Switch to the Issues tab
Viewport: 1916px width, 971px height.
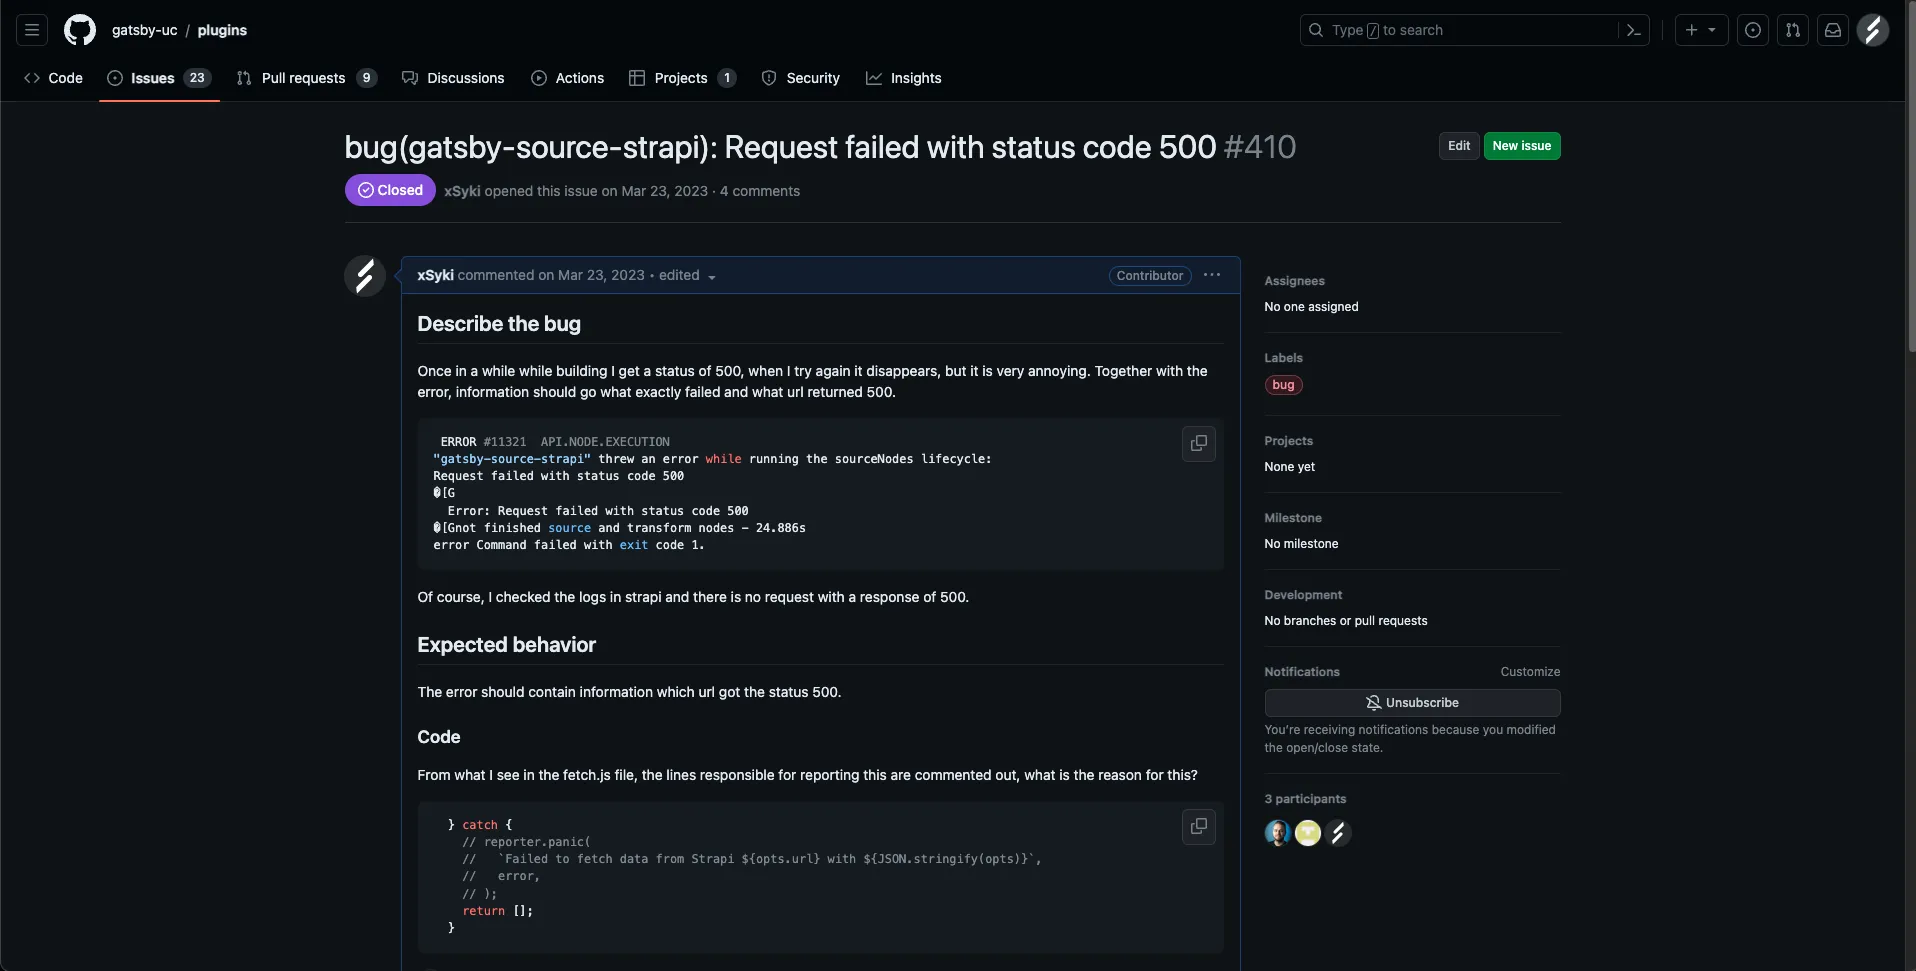(x=159, y=78)
